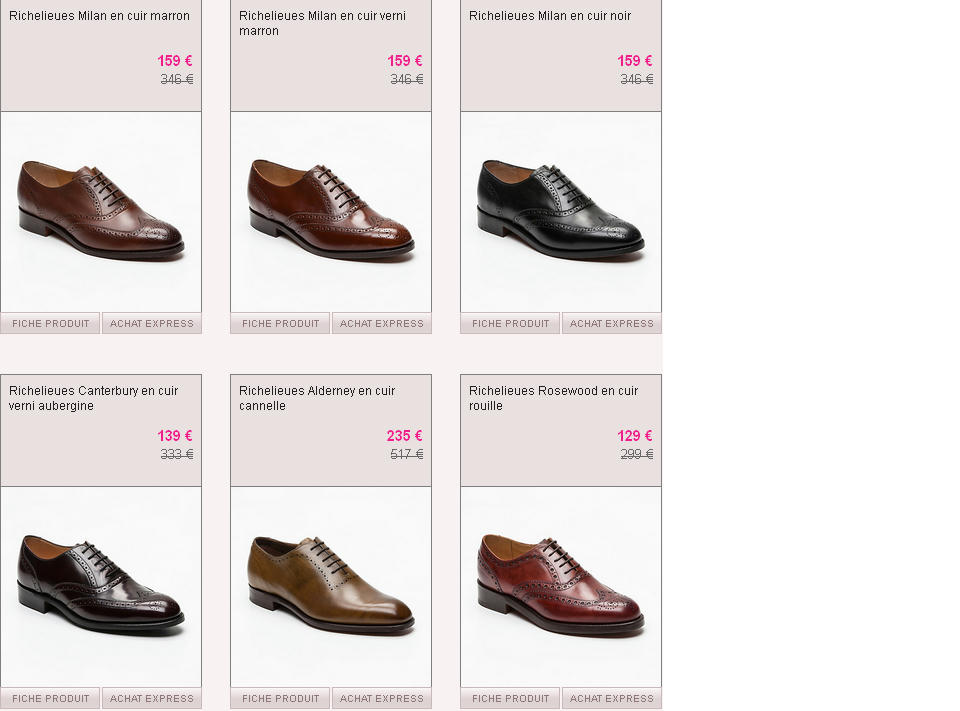960x711 pixels.
Task: Select the patent brown Milan shoe image
Action: [x=331, y=212]
